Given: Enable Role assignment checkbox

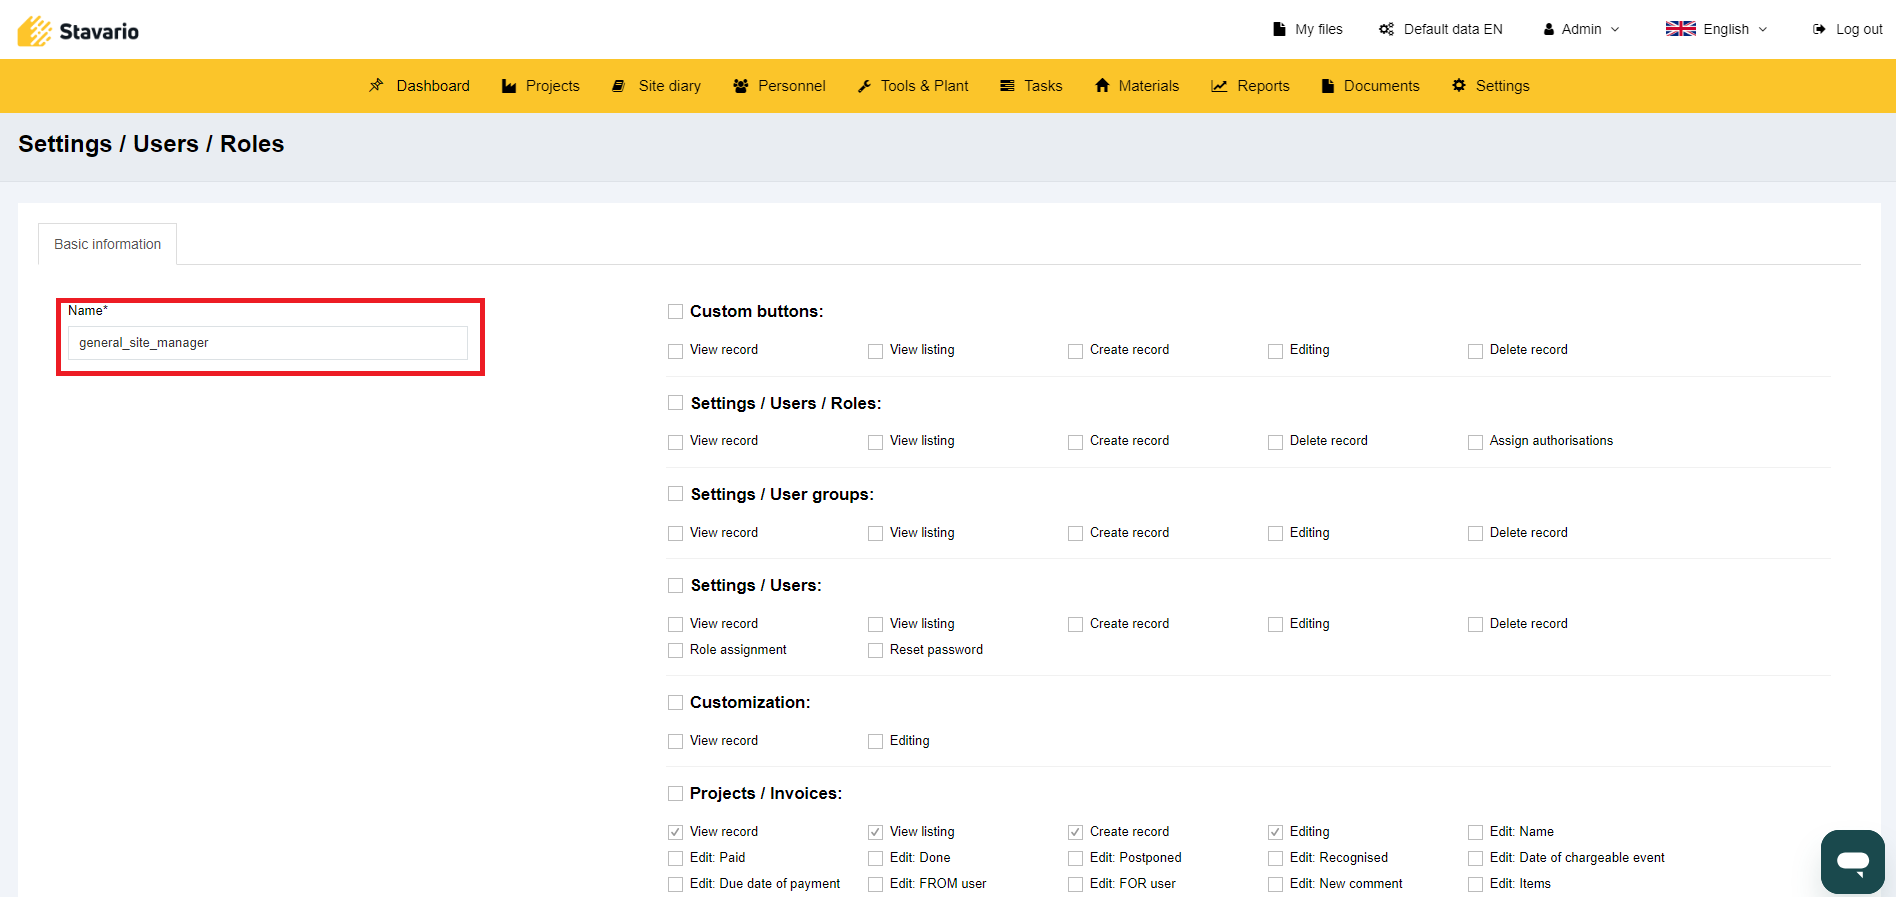Looking at the screenshot, I should point(675,651).
